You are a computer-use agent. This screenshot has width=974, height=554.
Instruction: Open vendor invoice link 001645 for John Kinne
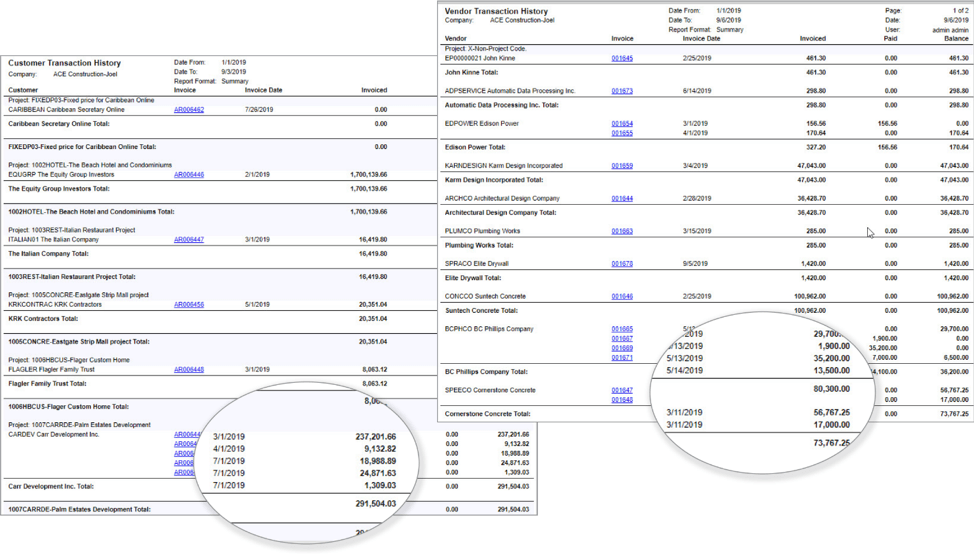(x=622, y=58)
